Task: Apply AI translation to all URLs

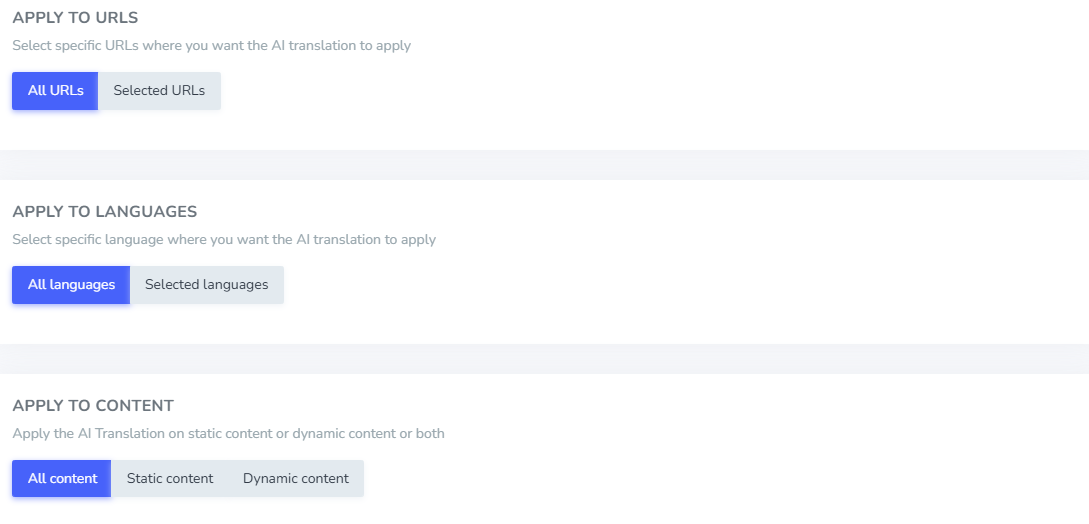Action: tap(55, 90)
